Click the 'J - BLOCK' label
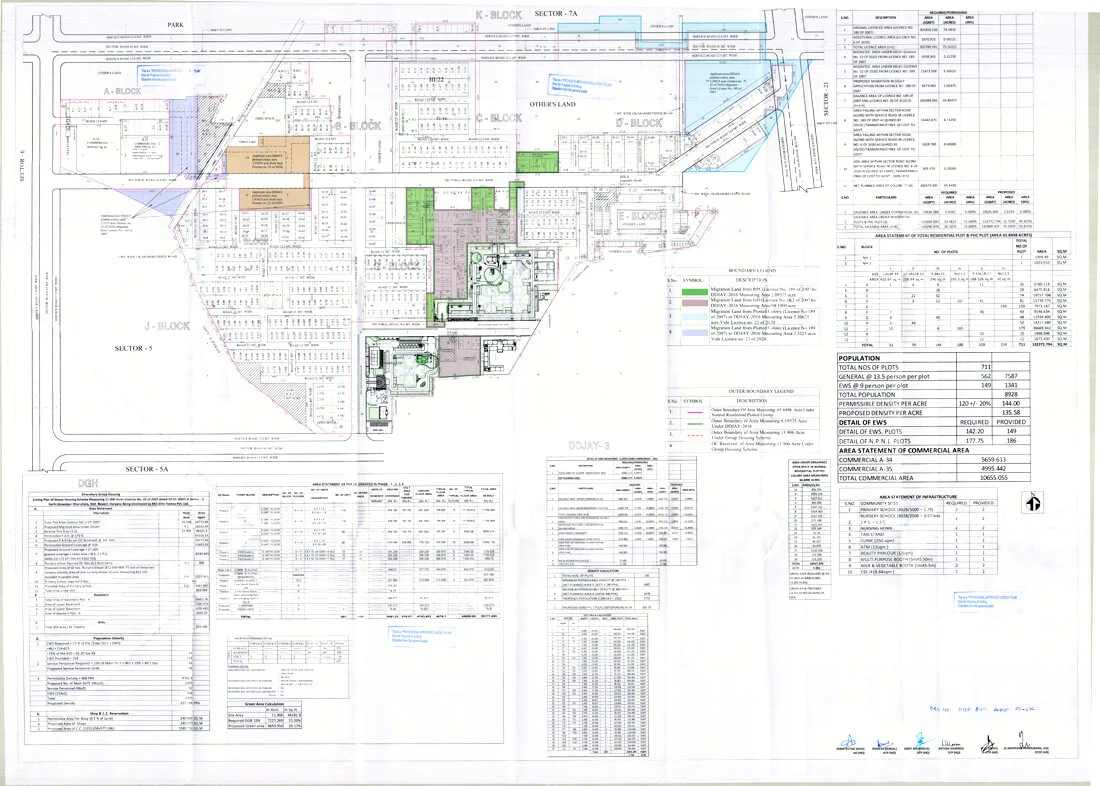 click(x=168, y=326)
